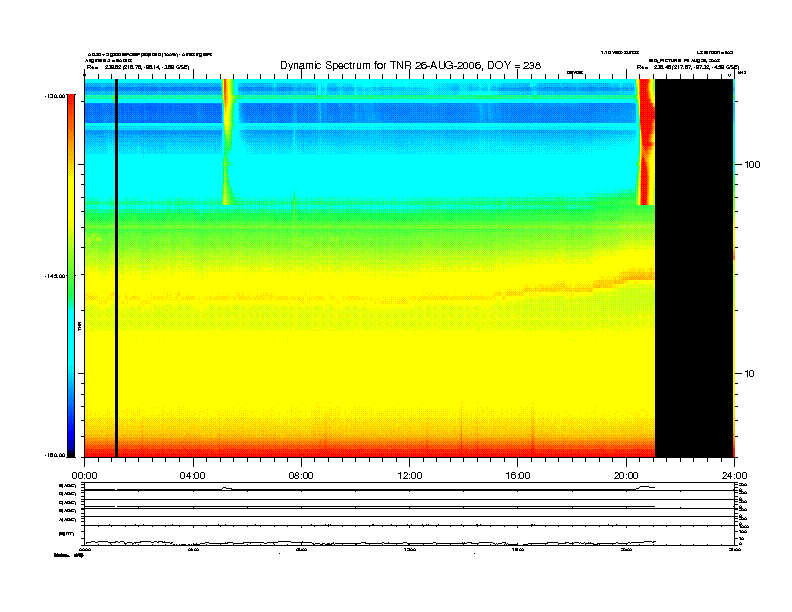Click the 20:00 time axis label

tap(626, 476)
